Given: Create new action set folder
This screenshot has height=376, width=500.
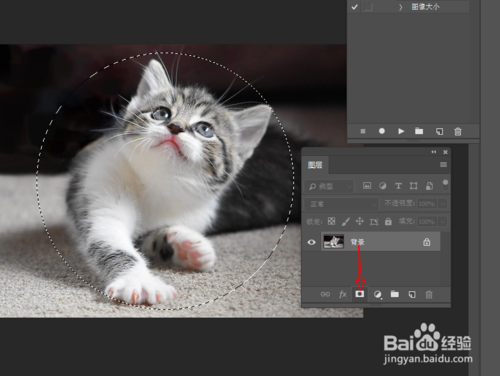Looking at the screenshot, I should 419,131.
